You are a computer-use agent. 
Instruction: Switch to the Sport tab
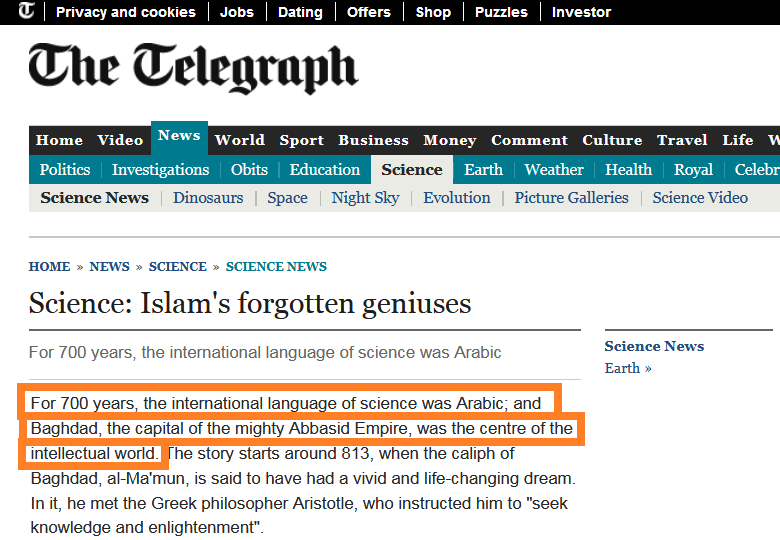[x=301, y=140]
